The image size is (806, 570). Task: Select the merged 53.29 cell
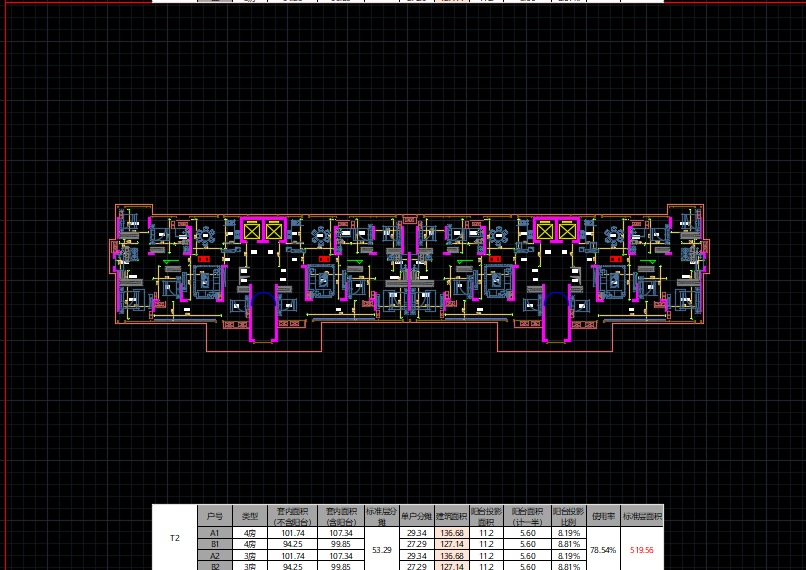(x=381, y=549)
